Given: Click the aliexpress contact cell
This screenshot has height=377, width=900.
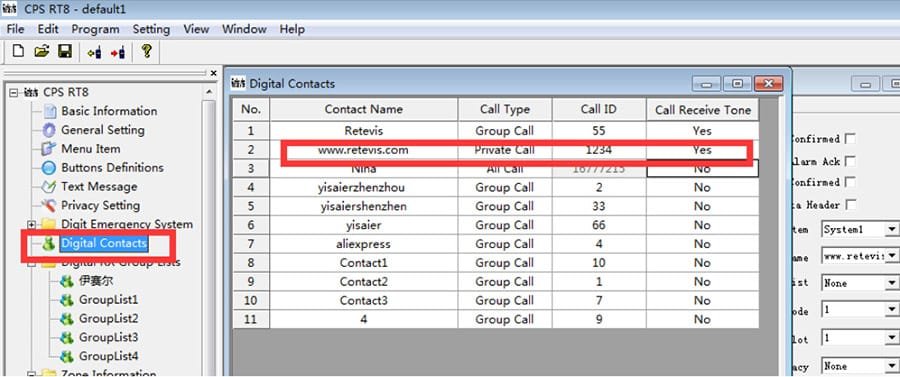Looking at the screenshot, I should coord(364,244).
